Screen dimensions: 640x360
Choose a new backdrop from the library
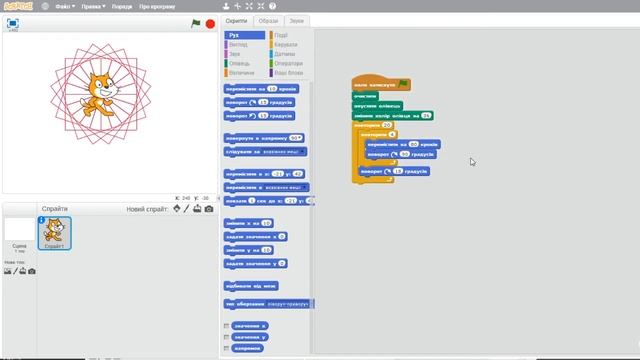7,271
